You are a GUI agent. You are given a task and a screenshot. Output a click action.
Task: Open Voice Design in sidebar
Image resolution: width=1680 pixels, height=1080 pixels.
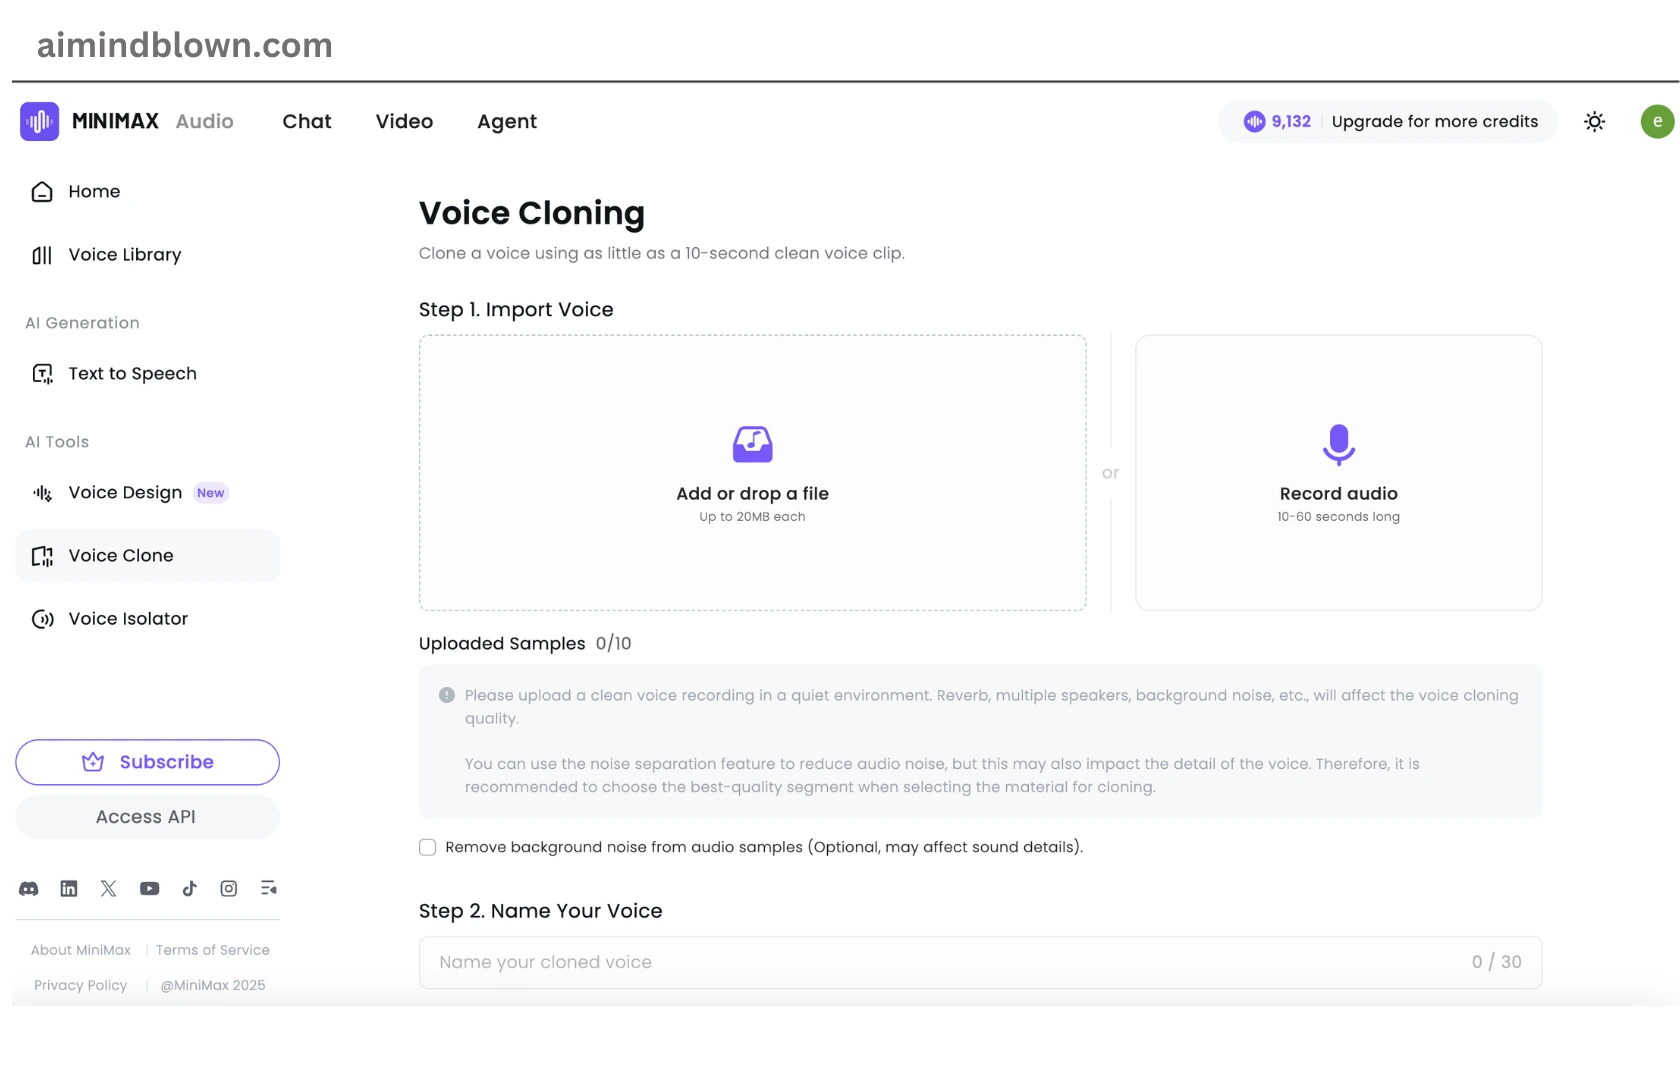(x=125, y=493)
